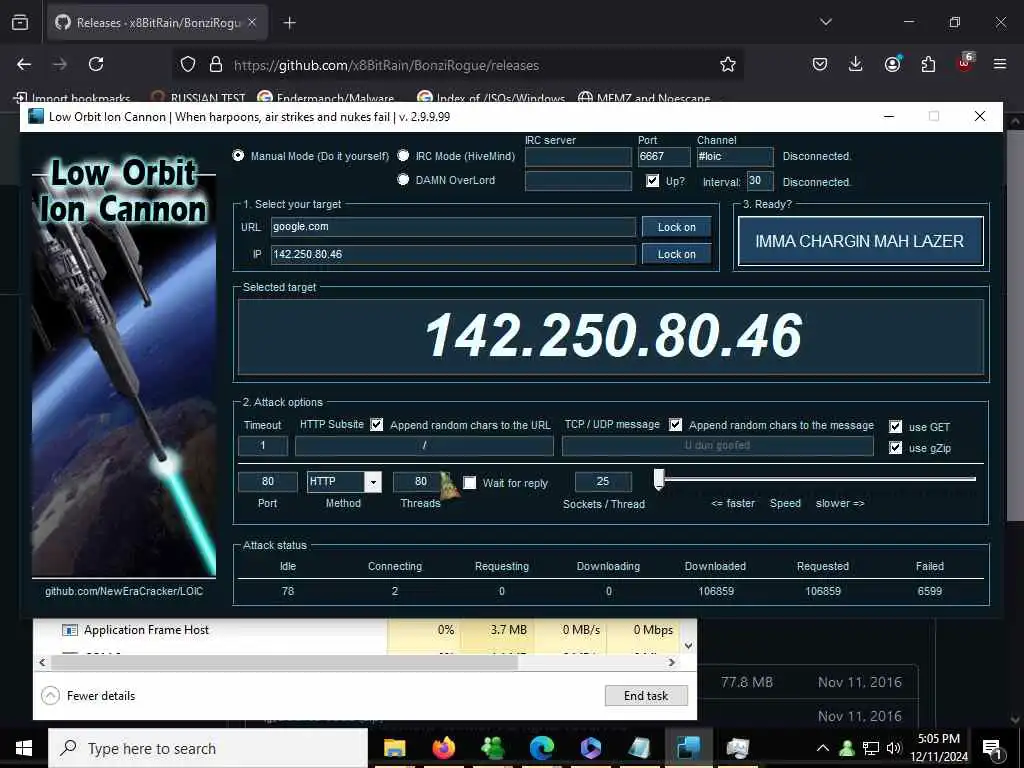The width and height of the screenshot is (1024, 768).
Task: Open the tracking protection shield icon
Action: click(188, 64)
